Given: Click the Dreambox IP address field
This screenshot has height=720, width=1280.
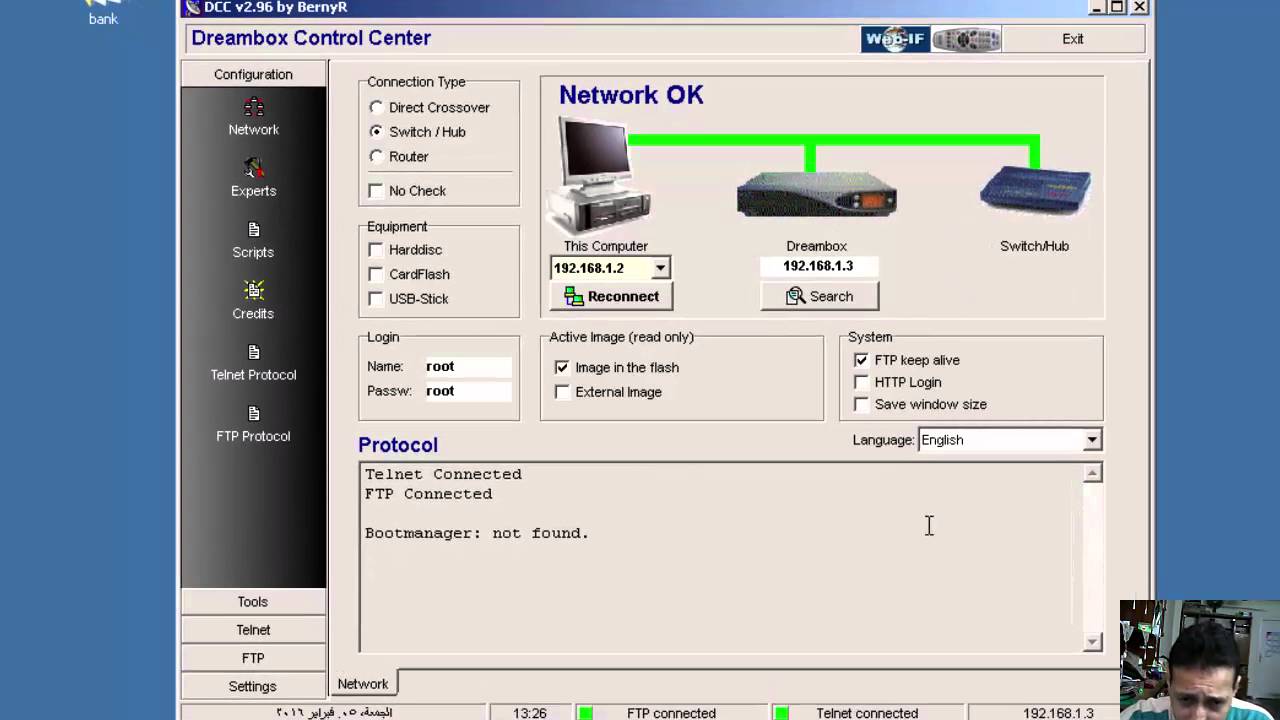Looking at the screenshot, I should click(818, 266).
